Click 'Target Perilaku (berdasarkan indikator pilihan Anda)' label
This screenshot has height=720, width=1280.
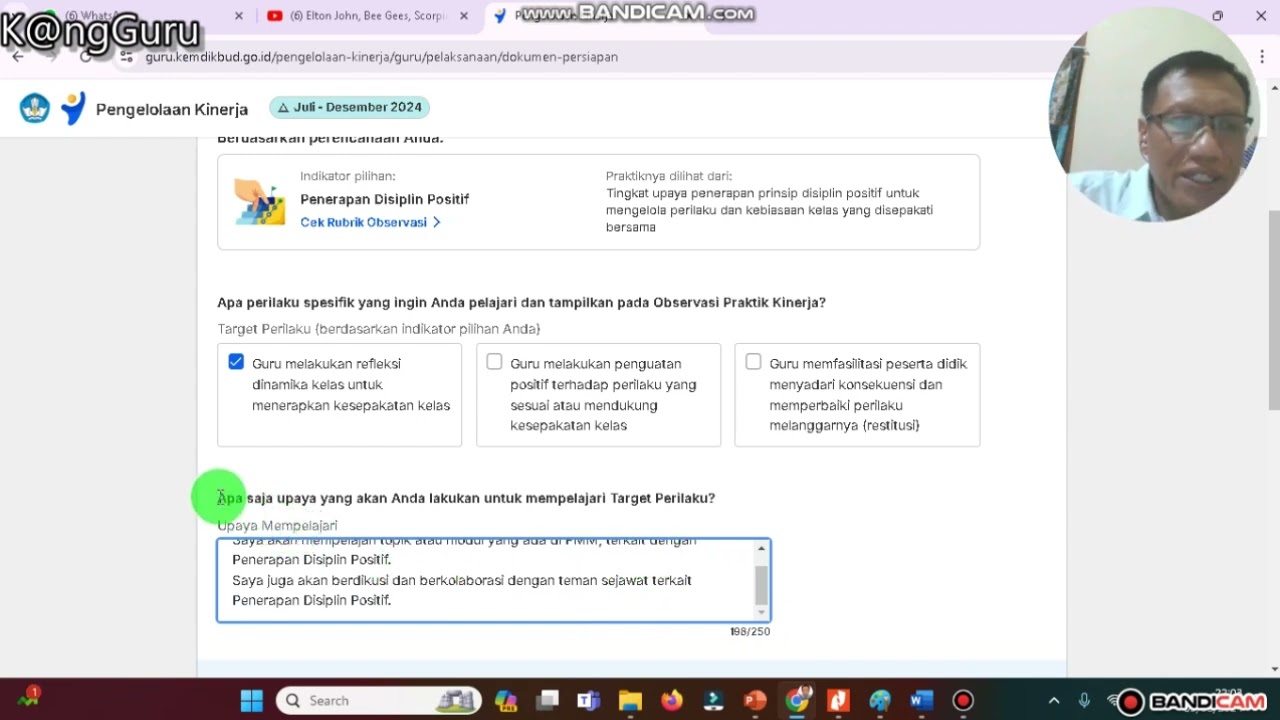pos(379,329)
